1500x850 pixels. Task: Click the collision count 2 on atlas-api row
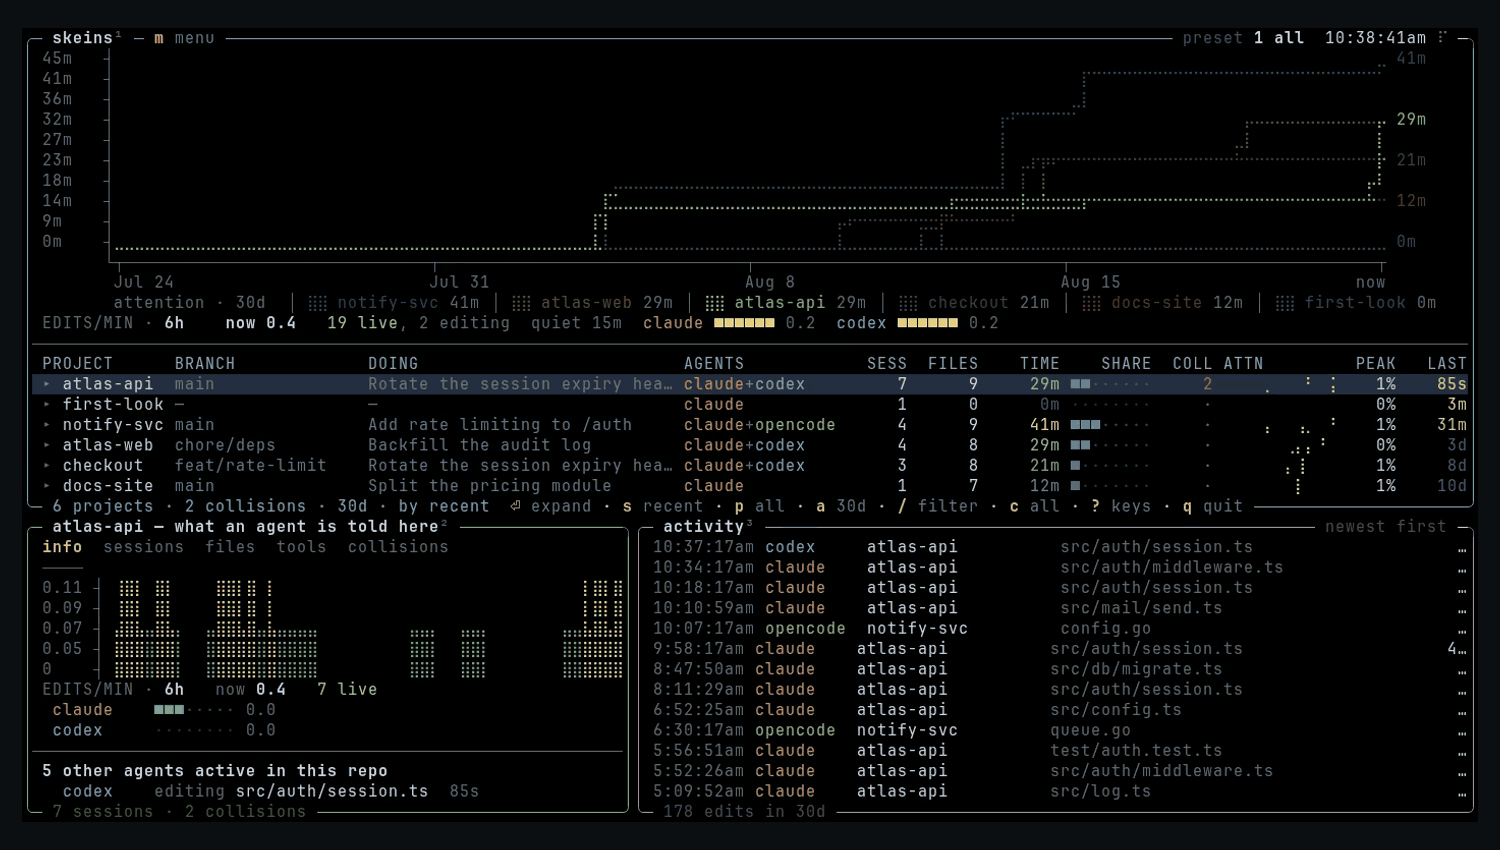1208,384
